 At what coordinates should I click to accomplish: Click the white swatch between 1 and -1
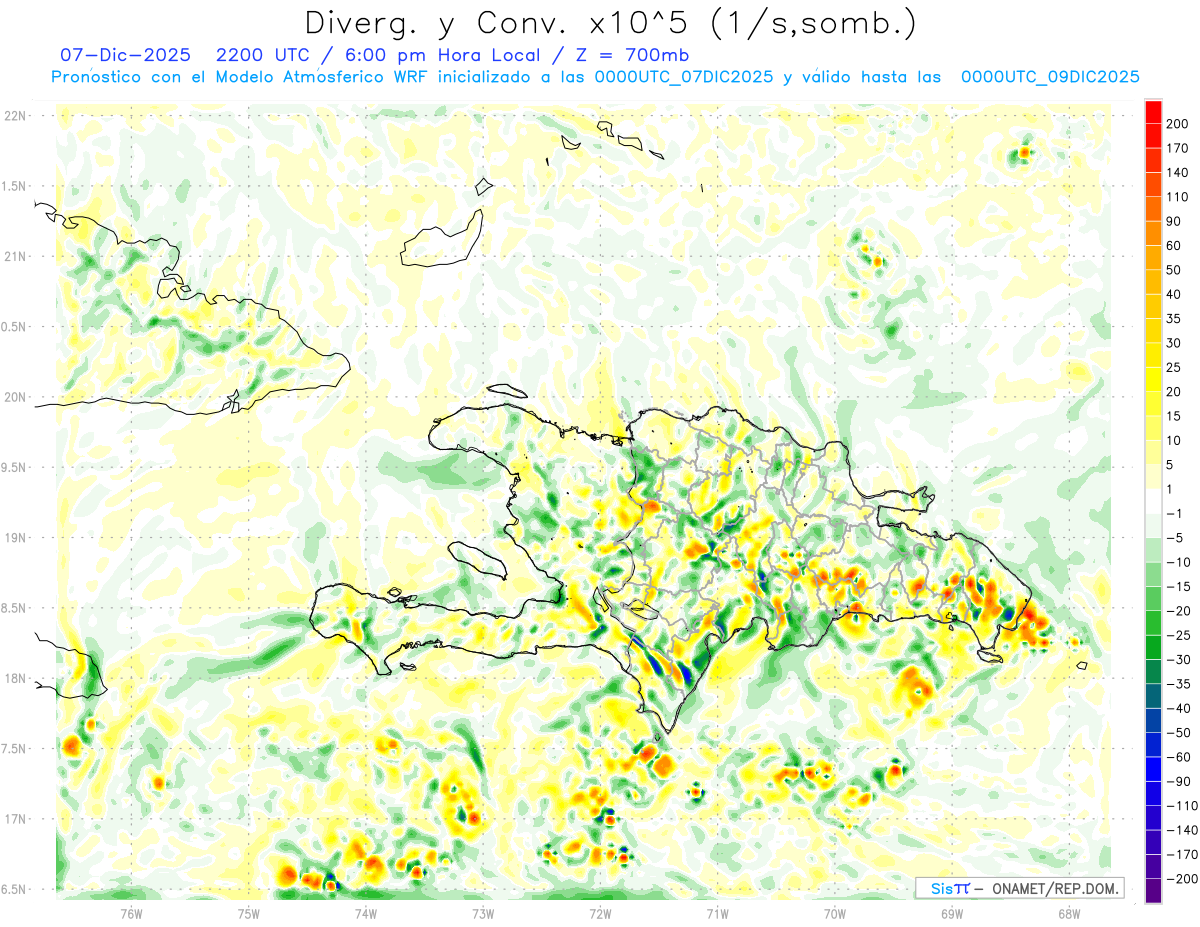click(x=1153, y=501)
